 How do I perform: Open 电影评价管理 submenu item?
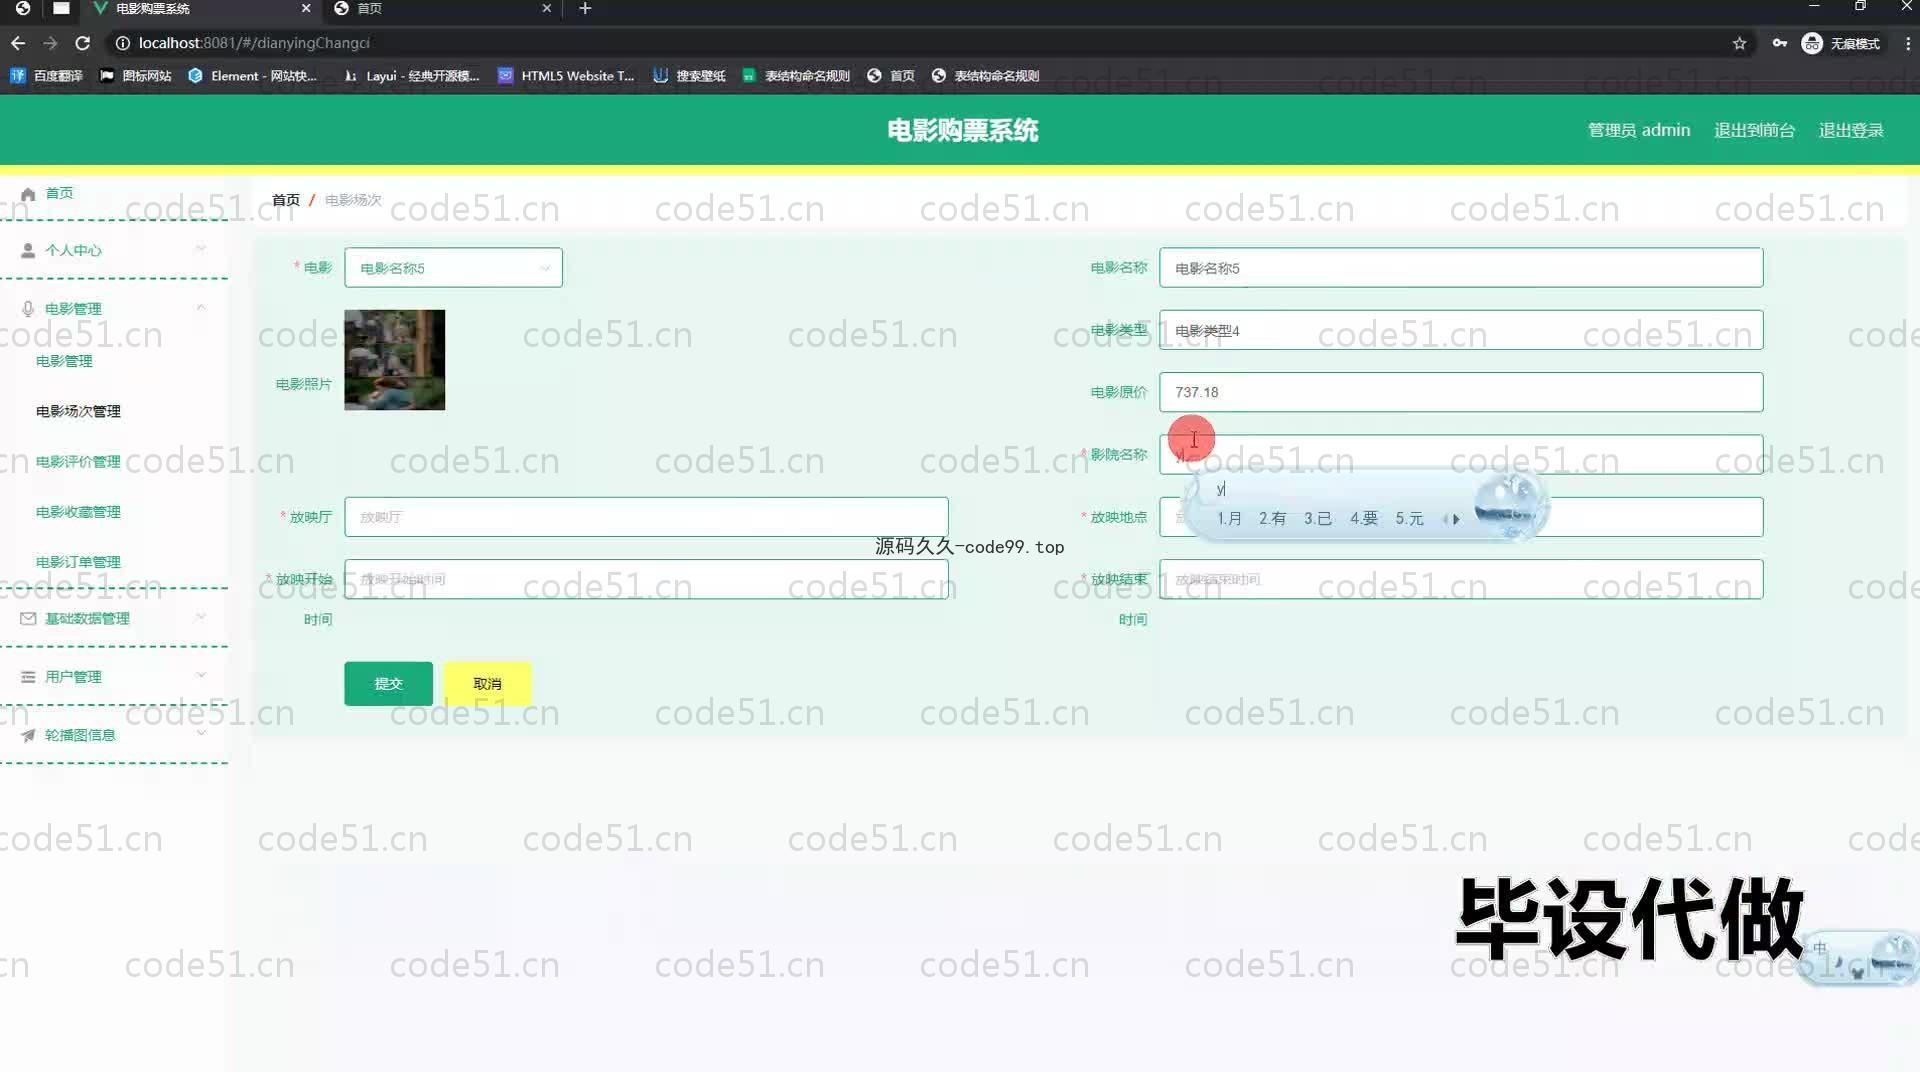pos(78,461)
